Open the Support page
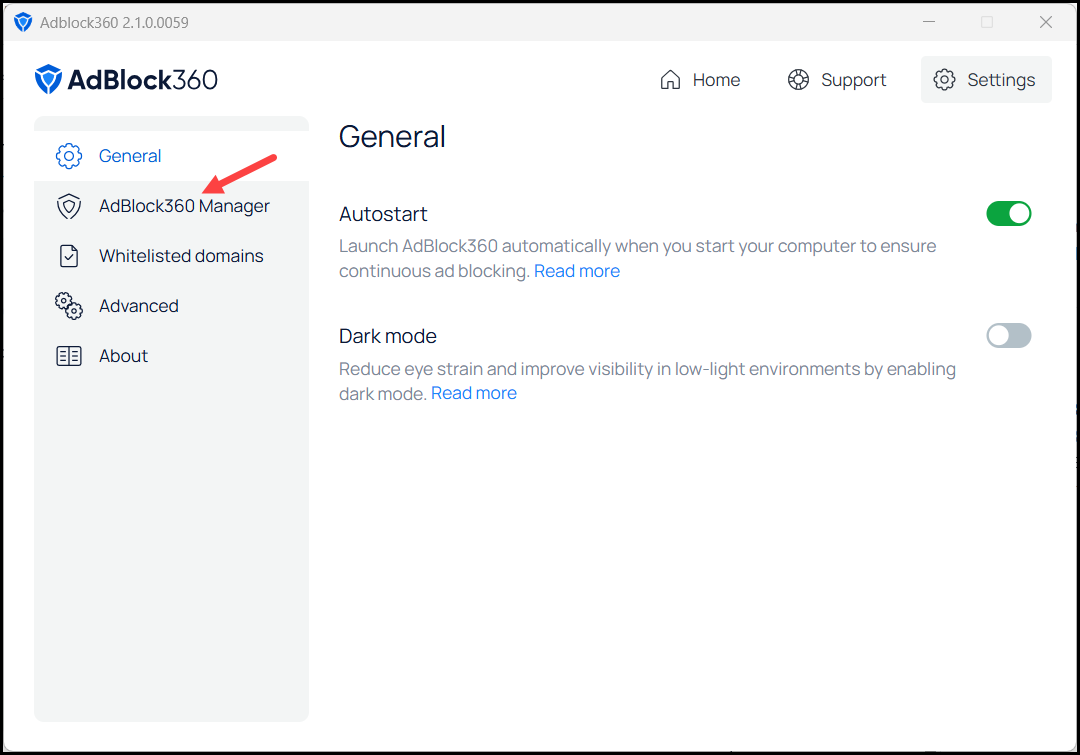The image size is (1080, 755). click(837, 80)
